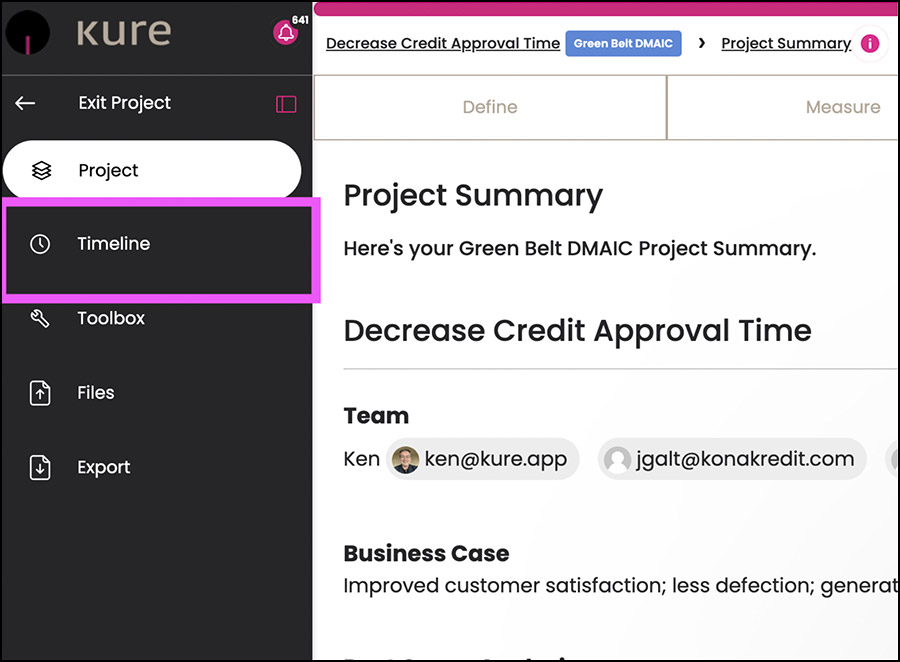Click the Green Belt DMAIC badge
The width and height of the screenshot is (900, 662).
click(623, 44)
